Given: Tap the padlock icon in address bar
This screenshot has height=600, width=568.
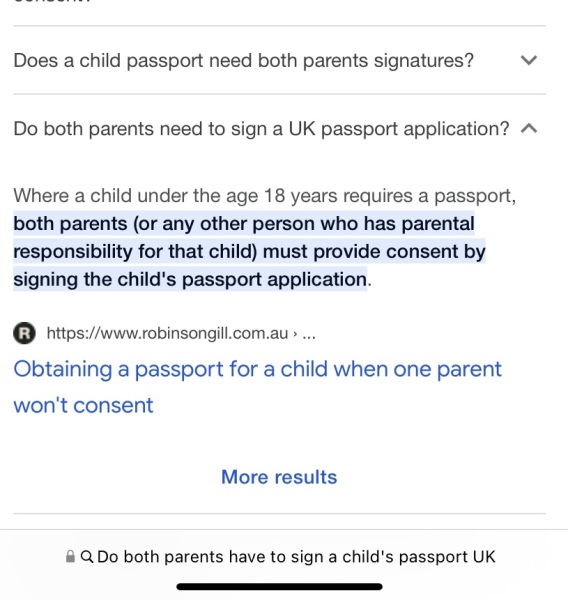Looking at the screenshot, I should [70, 557].
